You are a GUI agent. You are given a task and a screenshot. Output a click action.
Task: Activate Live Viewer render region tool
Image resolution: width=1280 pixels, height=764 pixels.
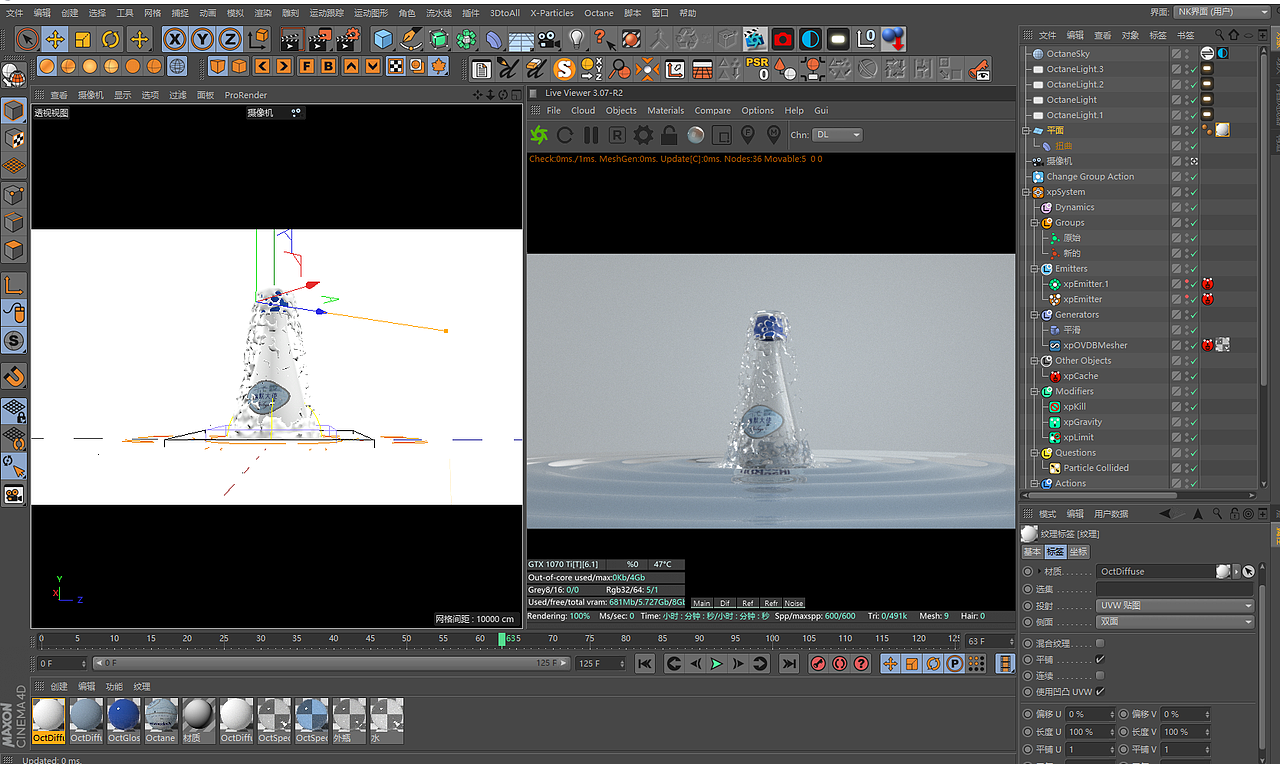coord(722,135)
